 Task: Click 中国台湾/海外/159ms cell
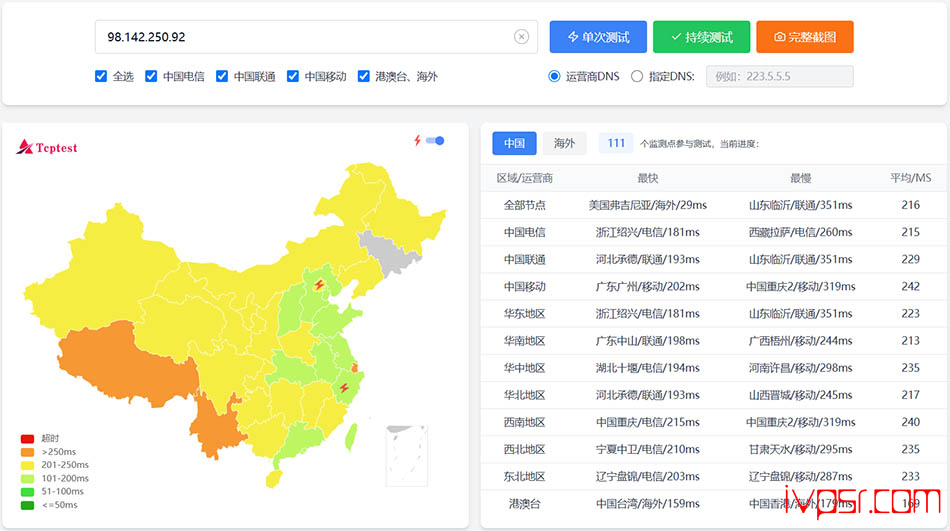click(x=648, y=504)
